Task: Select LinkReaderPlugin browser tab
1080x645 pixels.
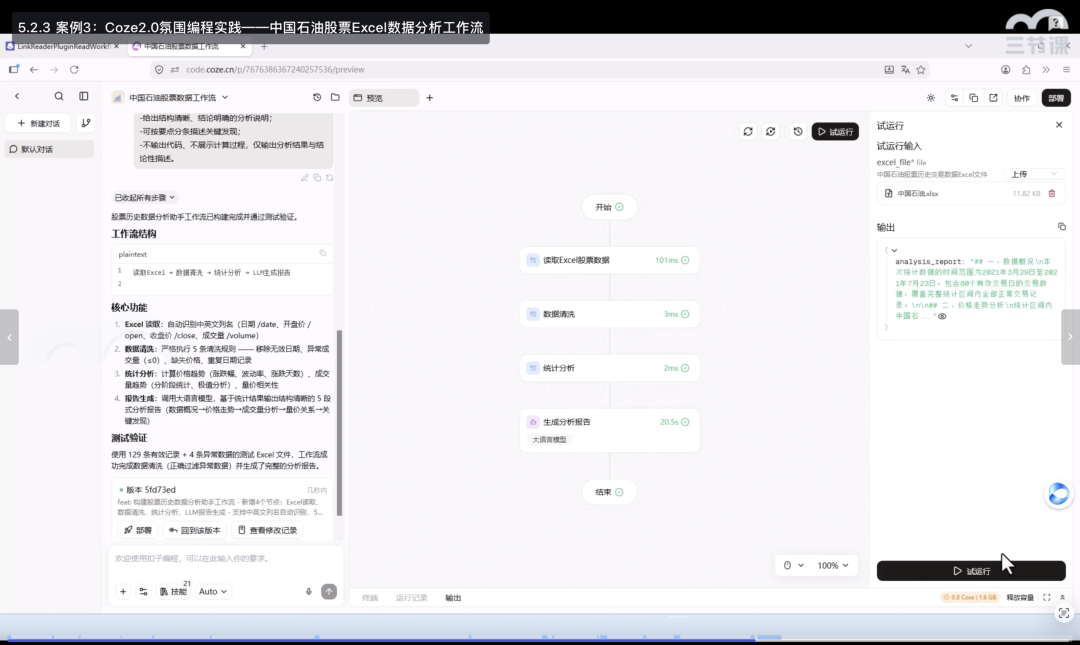Action: (x=62, y=46)
